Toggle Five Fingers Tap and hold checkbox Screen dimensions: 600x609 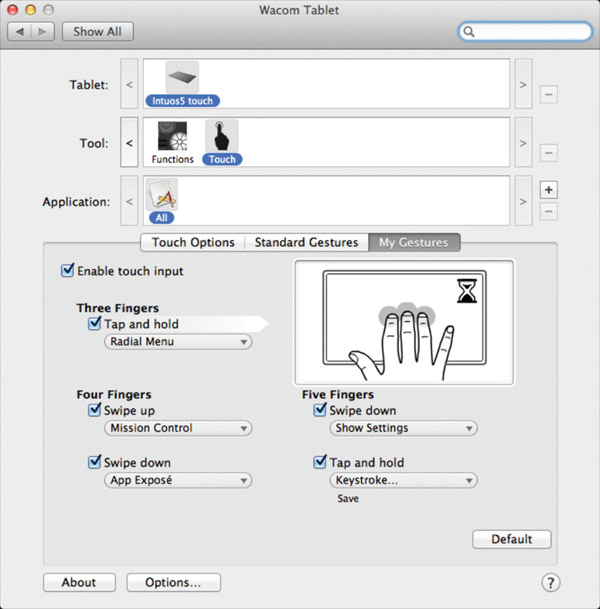(320, 462)
